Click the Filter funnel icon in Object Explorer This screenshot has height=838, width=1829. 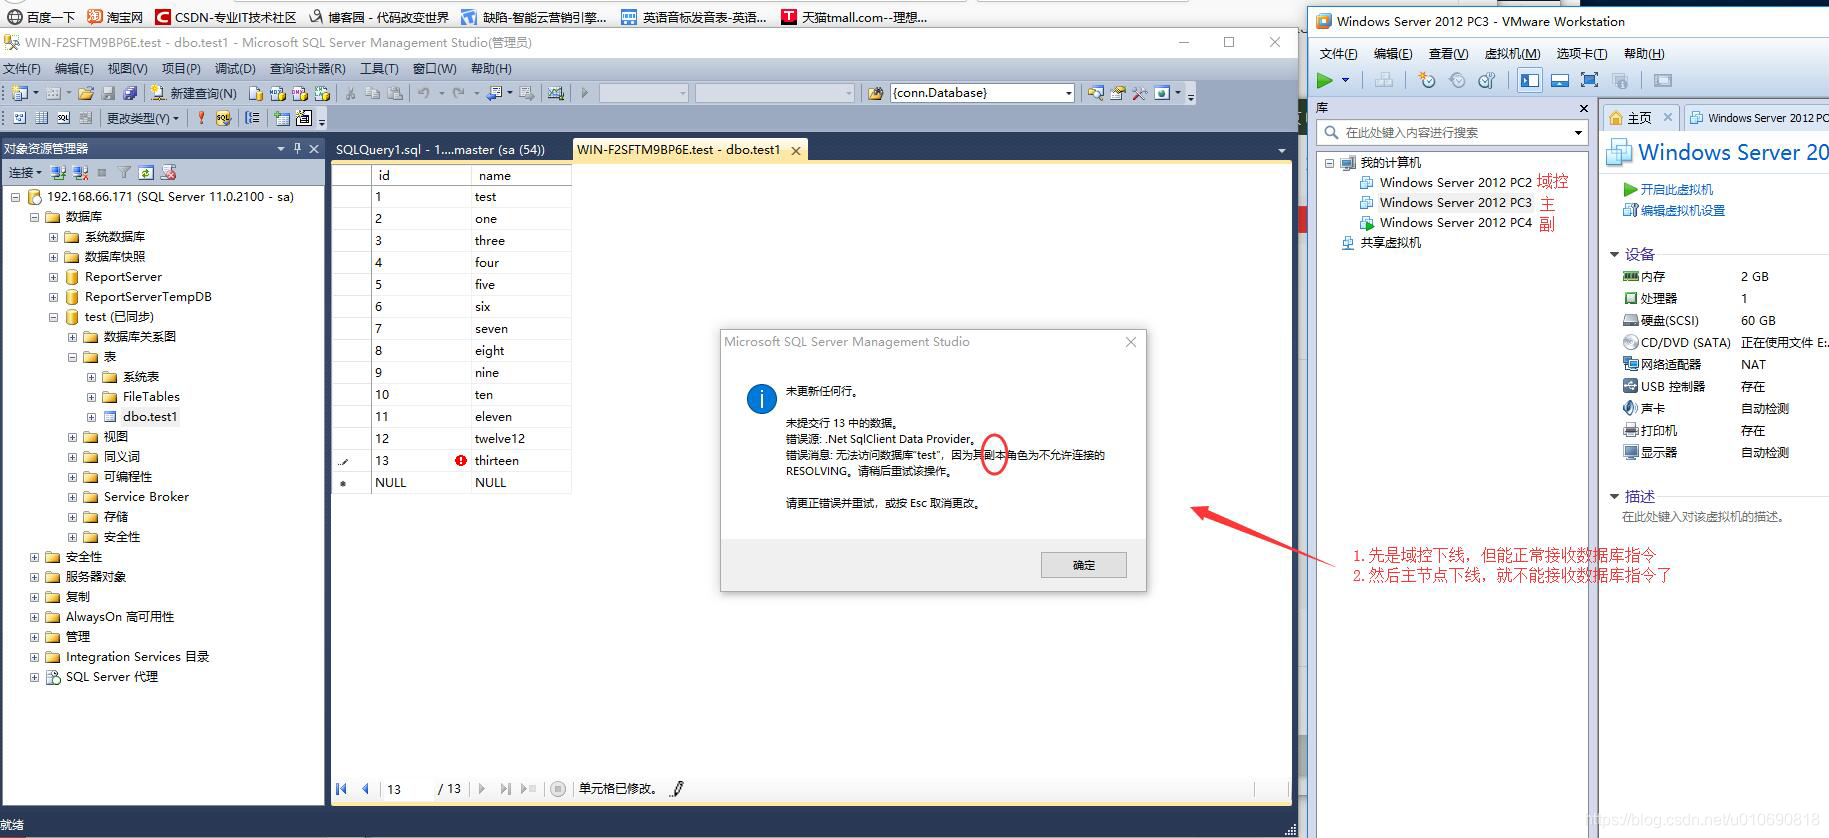tap(124, 173)
